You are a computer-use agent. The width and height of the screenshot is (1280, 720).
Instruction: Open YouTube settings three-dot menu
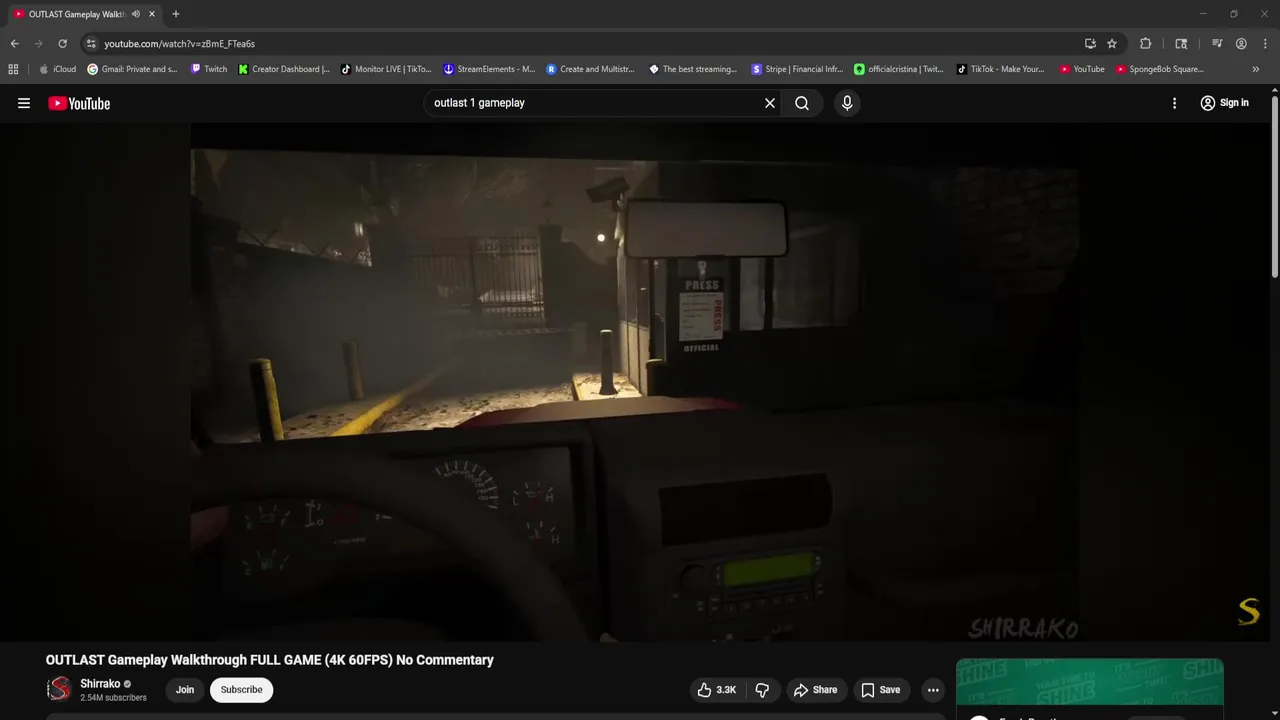click(1174, 103)
